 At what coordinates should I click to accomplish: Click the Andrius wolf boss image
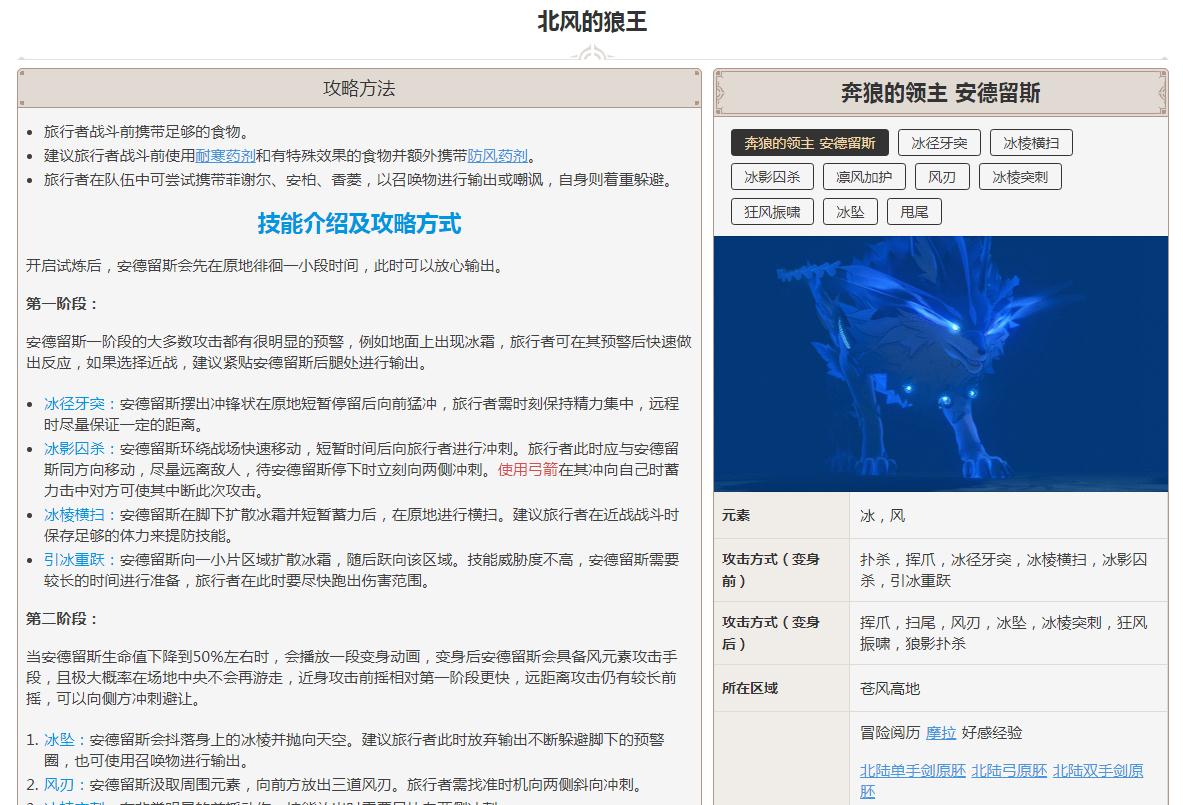[941, 364]
